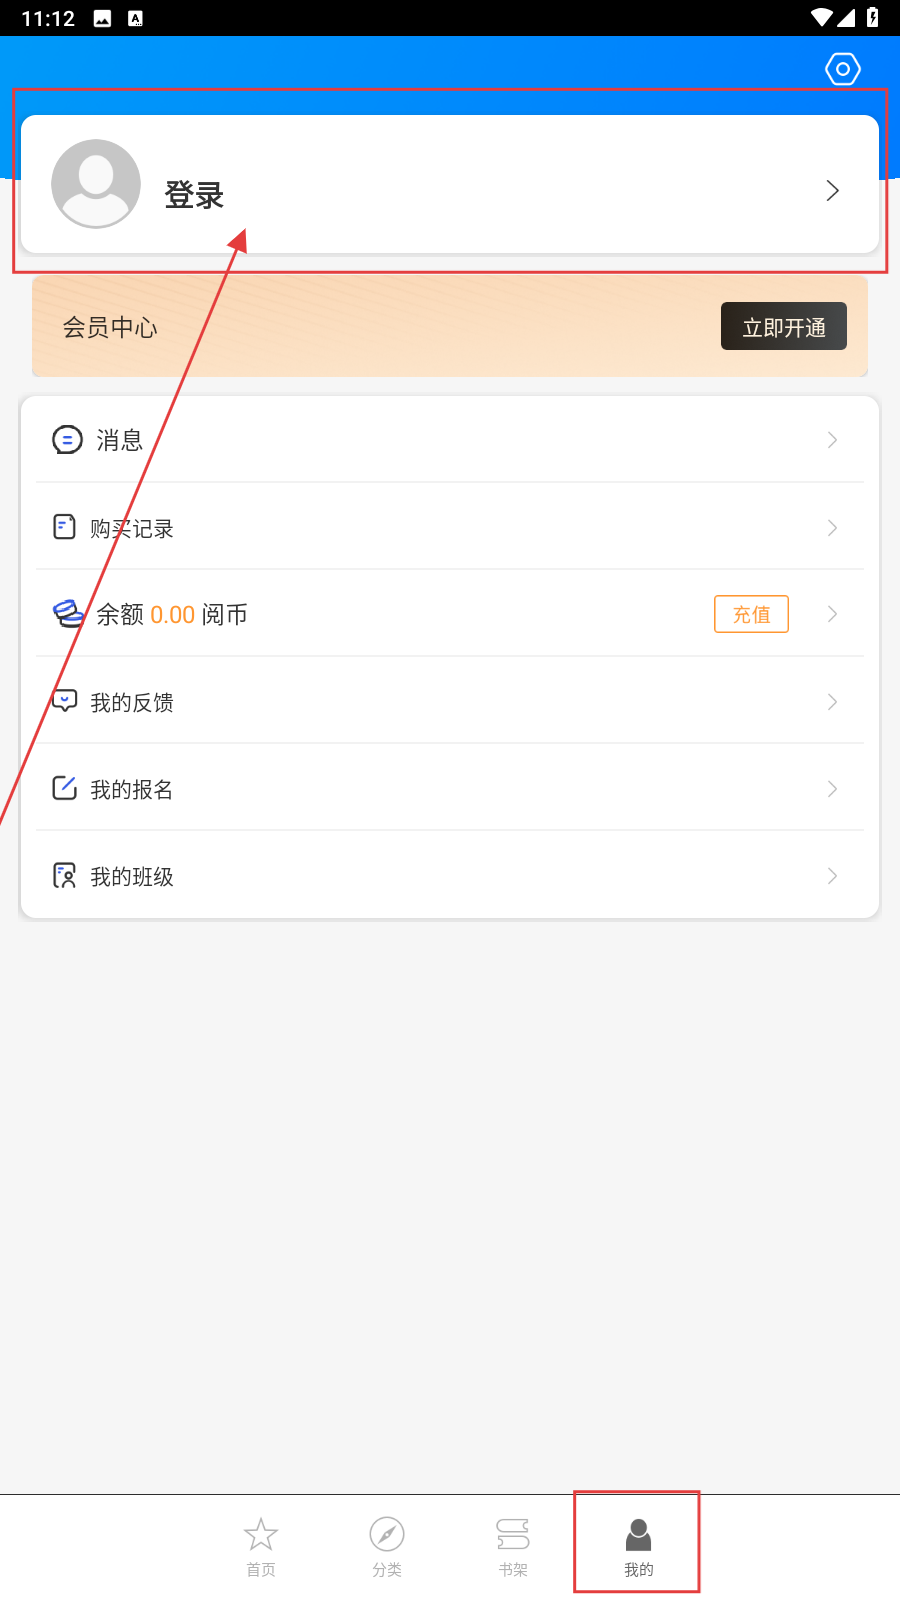The width and height of the screenshot is (900, 1600).
Task: Open the 书架 bookshelf tab
Action: tap(513, 1545)
